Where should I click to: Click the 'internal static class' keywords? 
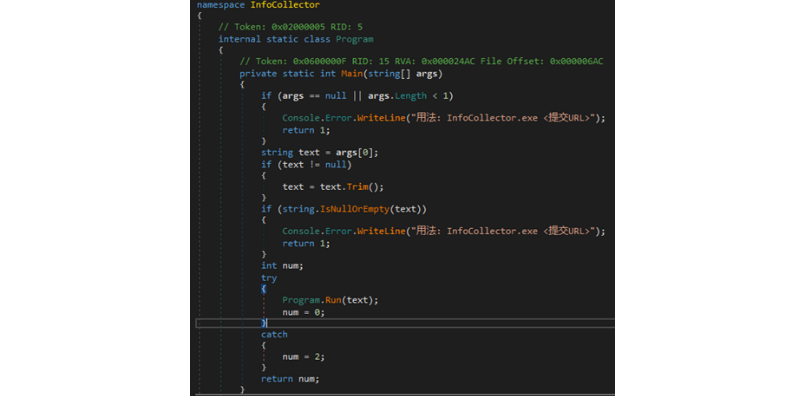[274, 39]
